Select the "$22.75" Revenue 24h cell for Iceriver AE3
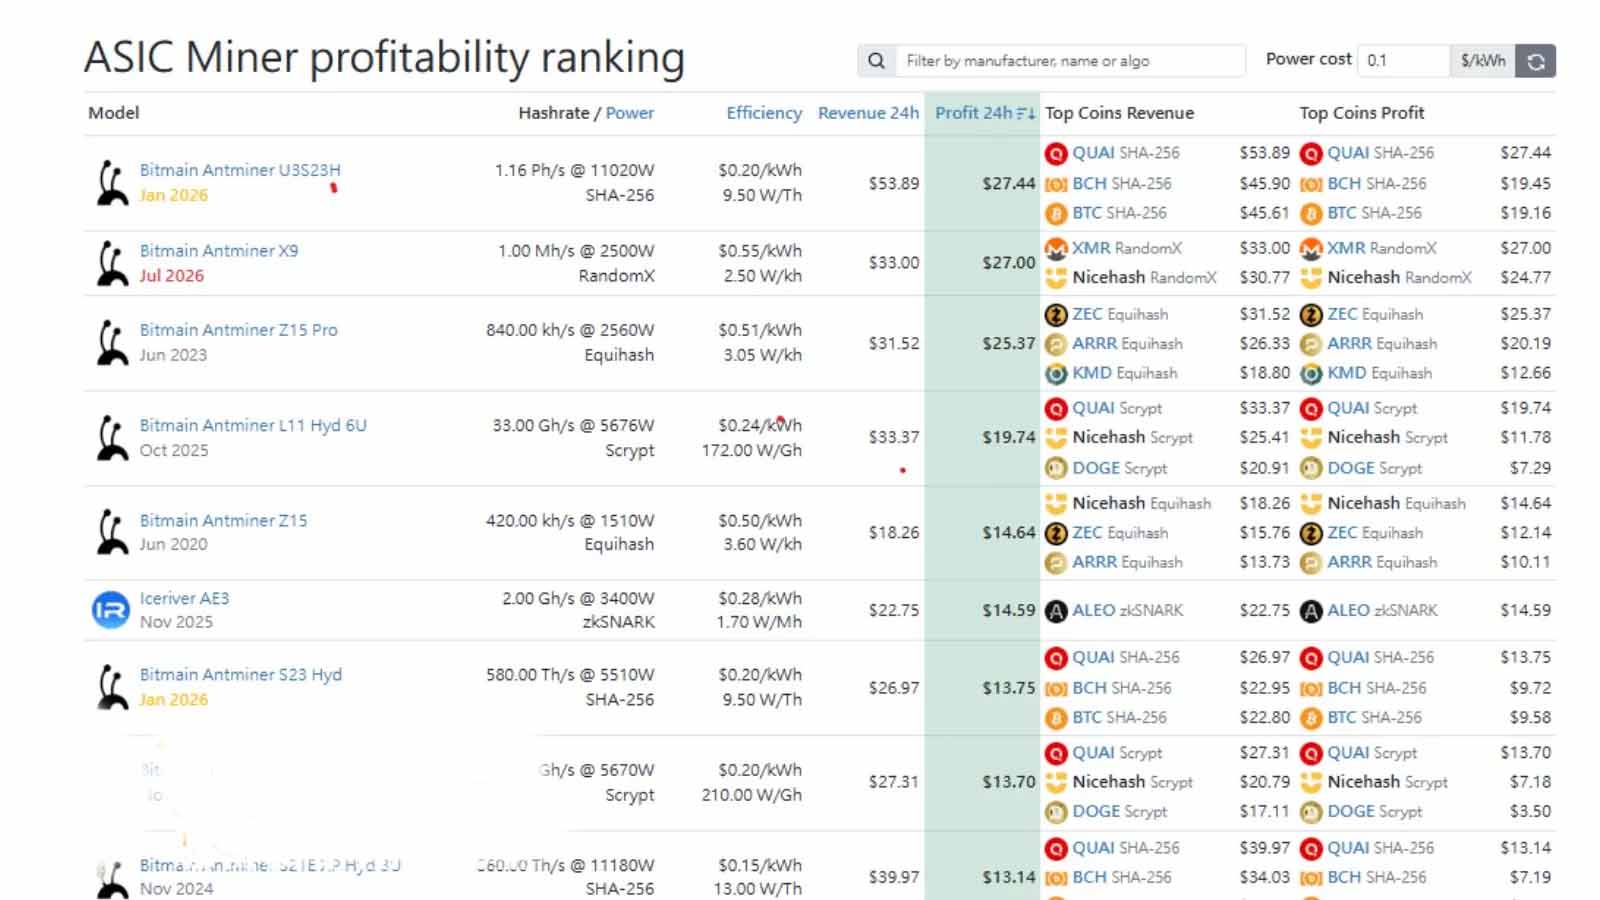The height and width of the screenshot is (900, 1600). (x=894, y=610)
